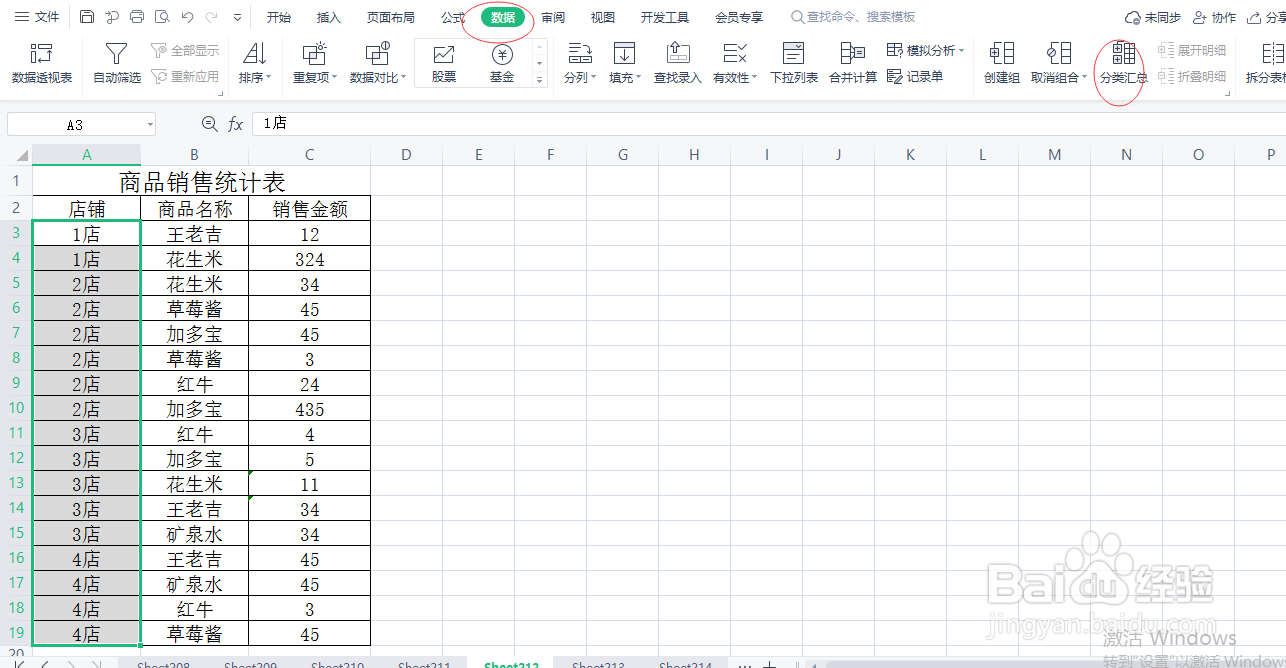Click 全部显示 (Show All) button
Screen dimensions: 1286x668
pos(185,51)
